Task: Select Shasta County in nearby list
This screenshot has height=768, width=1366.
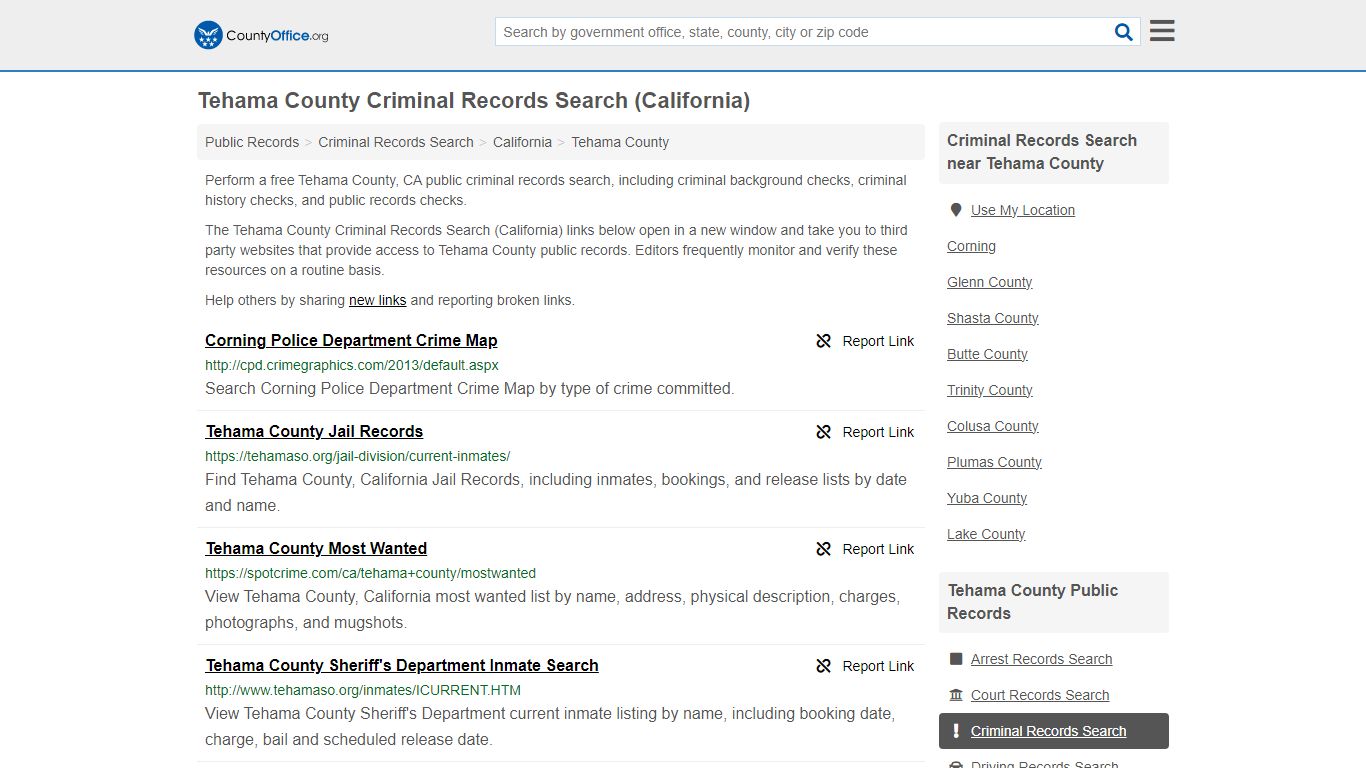Action: click(x=992, y=318)
